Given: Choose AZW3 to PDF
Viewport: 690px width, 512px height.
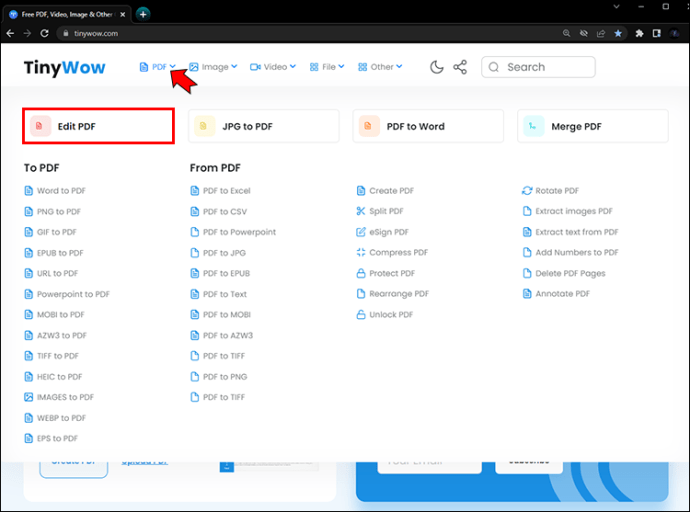Looking at the screenshot, I should (62, 336).
